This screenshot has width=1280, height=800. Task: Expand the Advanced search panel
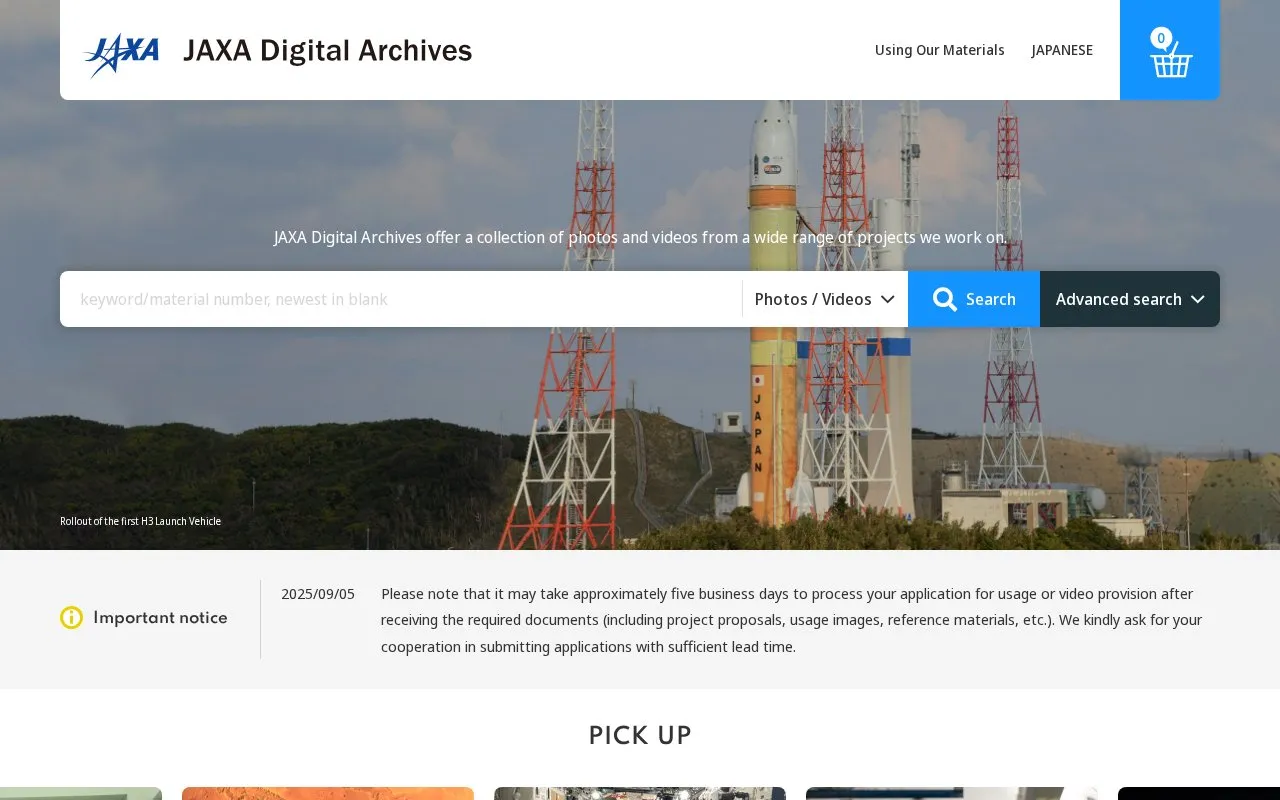click(x=1130, y=299)
